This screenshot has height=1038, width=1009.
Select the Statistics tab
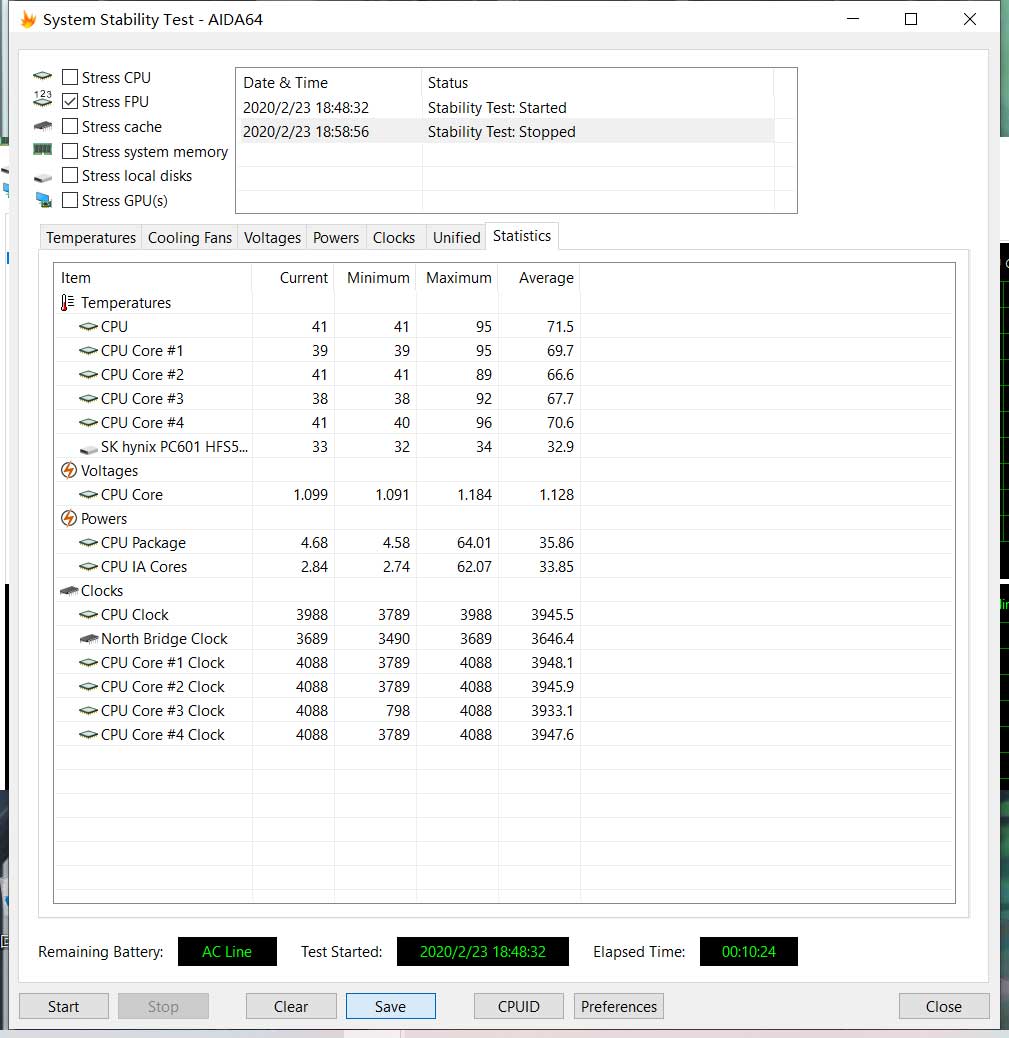coord(522,236)
